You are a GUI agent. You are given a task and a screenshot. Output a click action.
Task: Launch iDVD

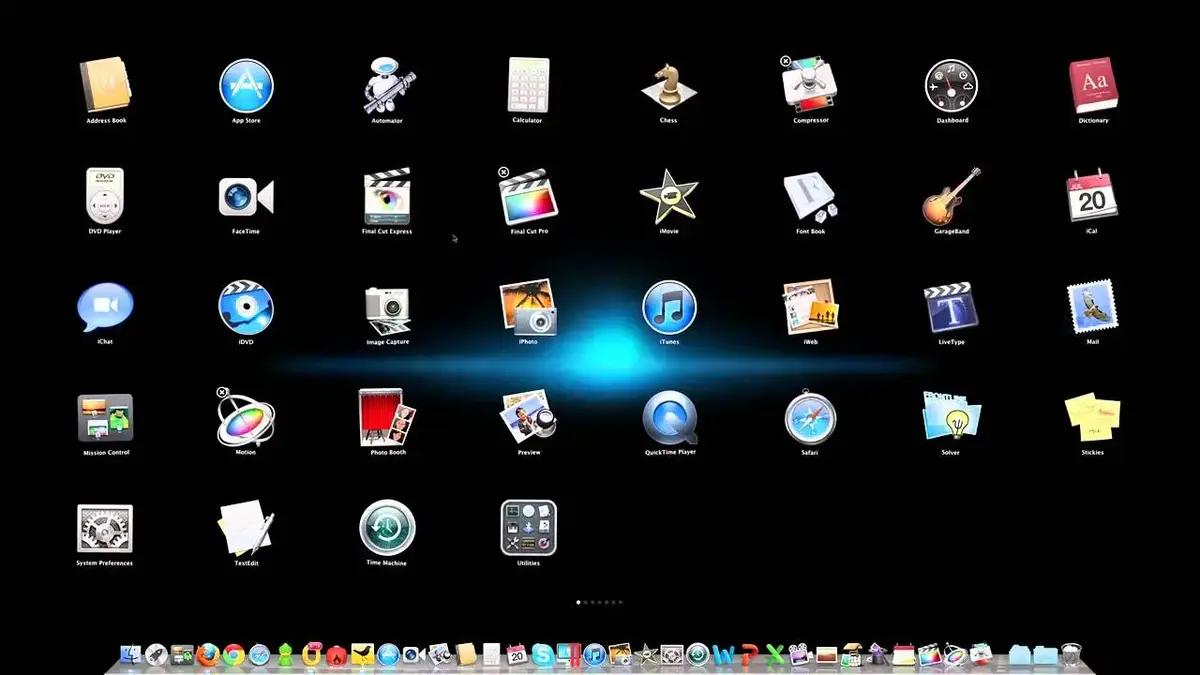point(246,310)
